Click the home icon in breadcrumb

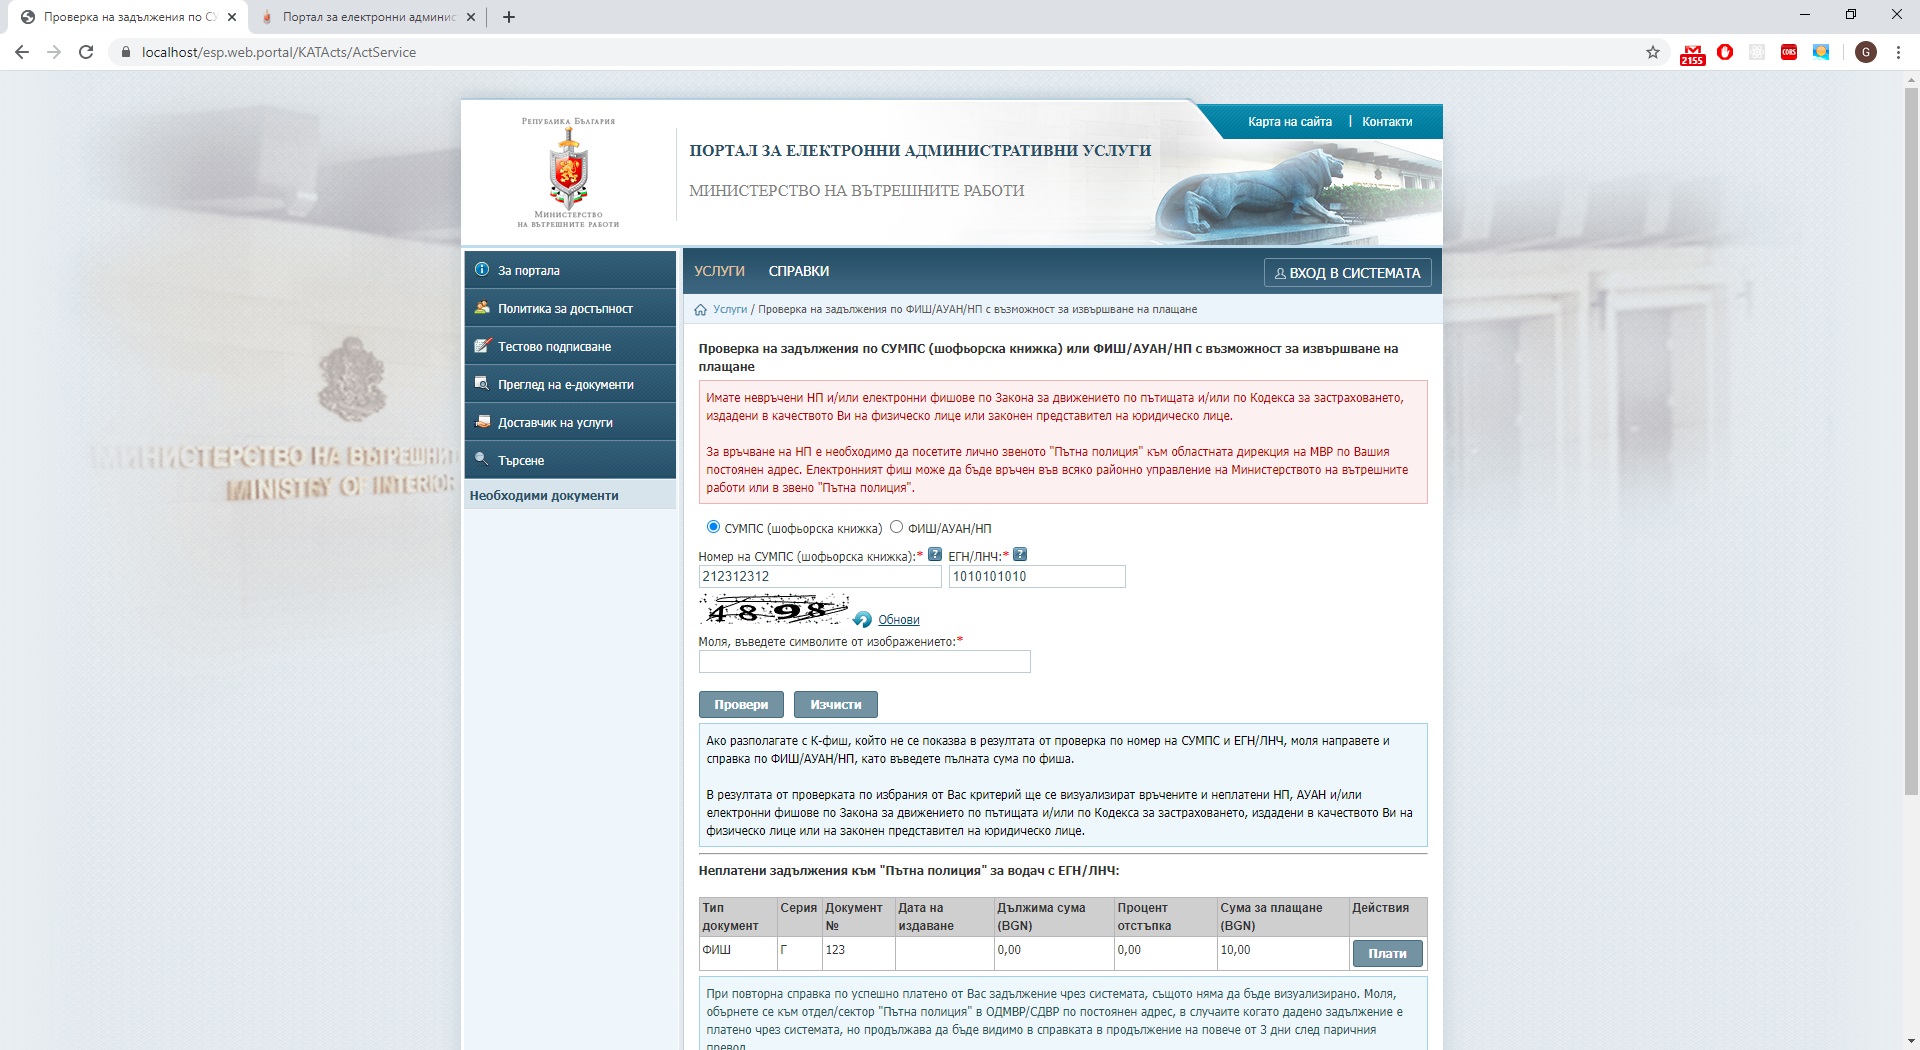(700, 310)
